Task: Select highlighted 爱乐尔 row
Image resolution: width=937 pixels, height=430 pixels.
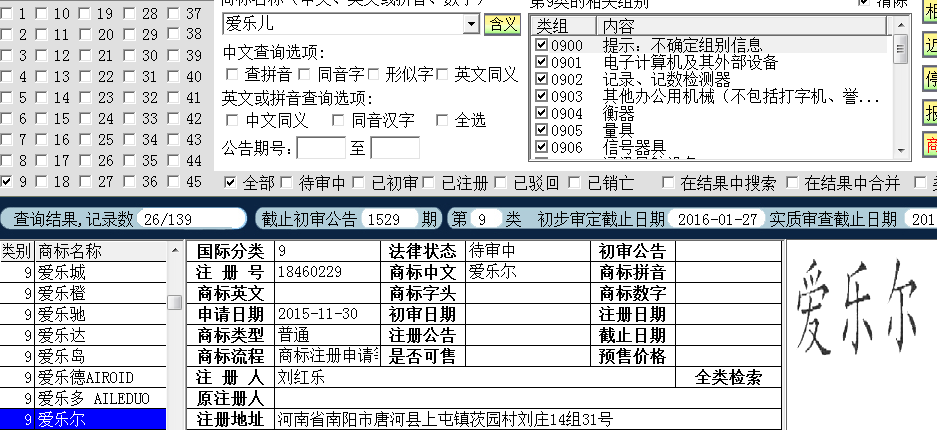Action: (x=83, y=419)
